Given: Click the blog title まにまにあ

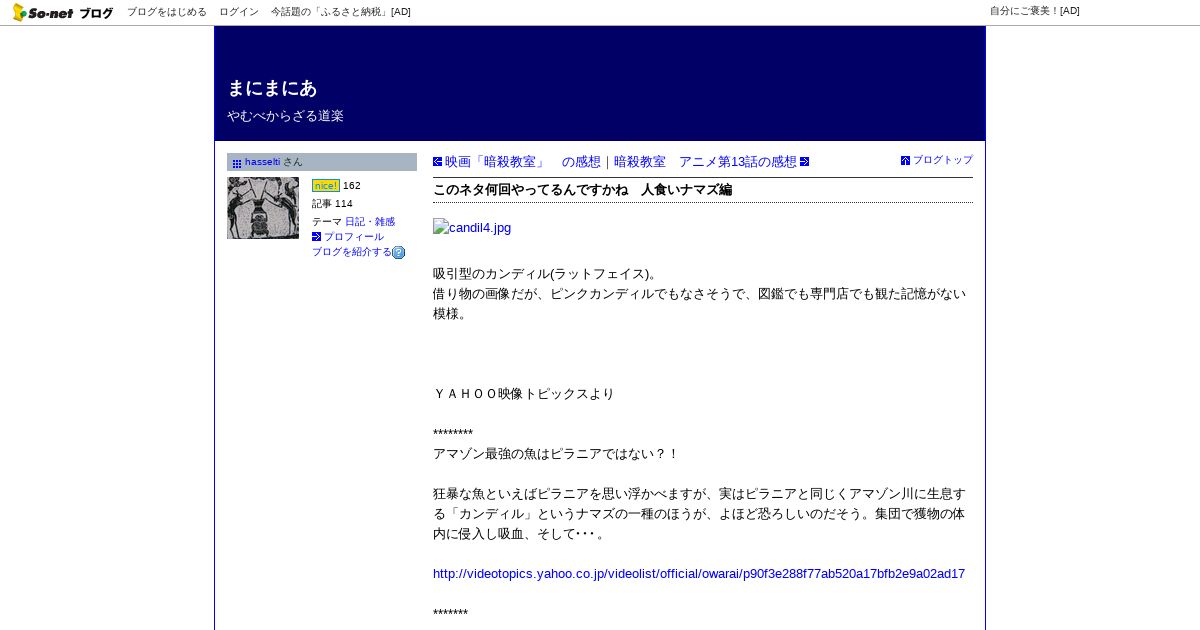Looking at the screenshot, I should (x=272, y=88).
